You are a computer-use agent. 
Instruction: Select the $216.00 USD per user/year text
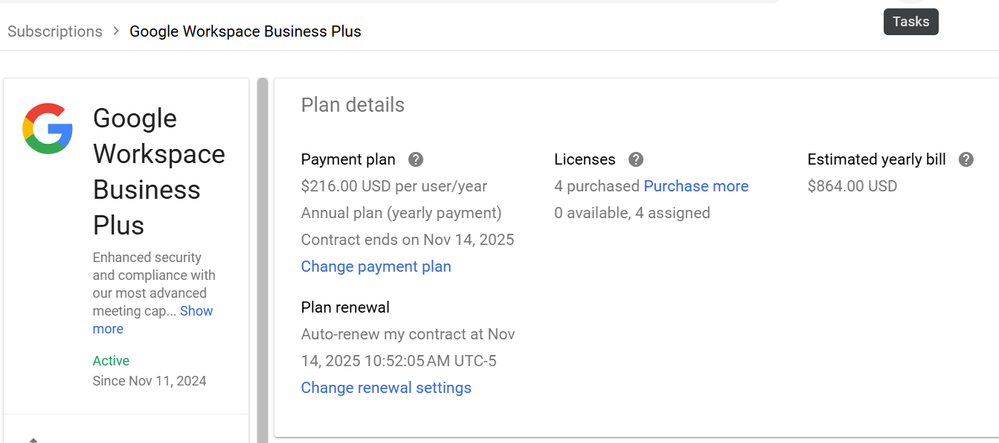click(394, 186)
